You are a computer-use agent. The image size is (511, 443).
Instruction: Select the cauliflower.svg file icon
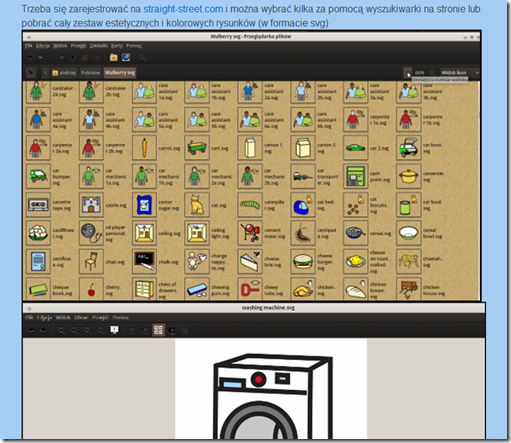click(38, 233)
